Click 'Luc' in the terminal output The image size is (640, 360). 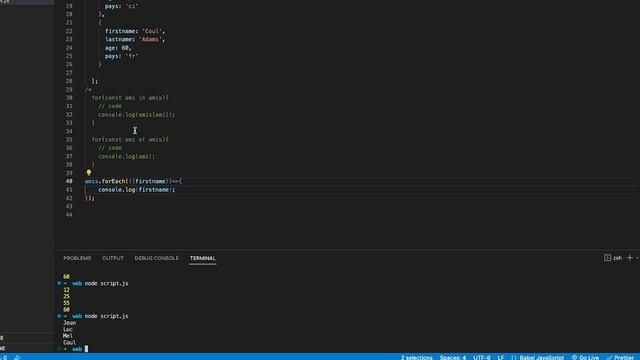(x=68, y=329)
